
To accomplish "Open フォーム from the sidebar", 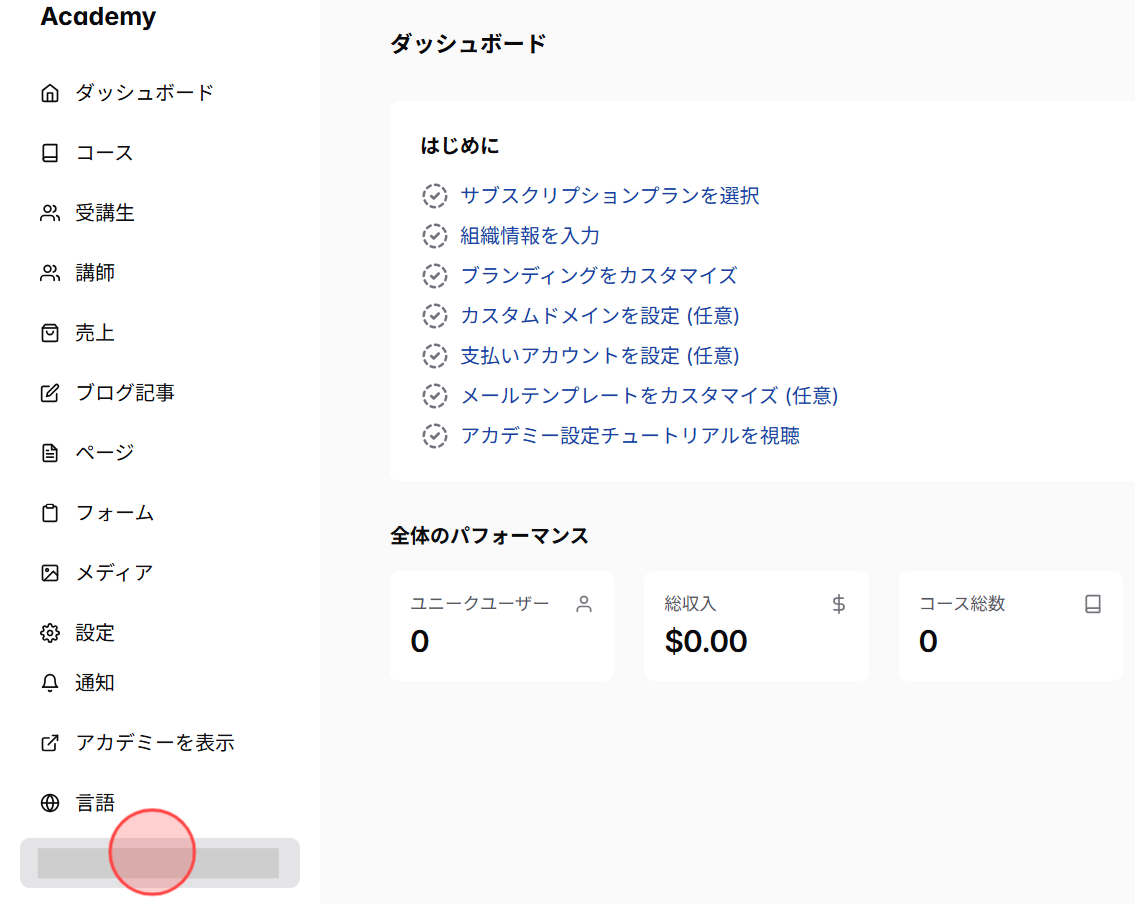I will click(x=113, y=512).
